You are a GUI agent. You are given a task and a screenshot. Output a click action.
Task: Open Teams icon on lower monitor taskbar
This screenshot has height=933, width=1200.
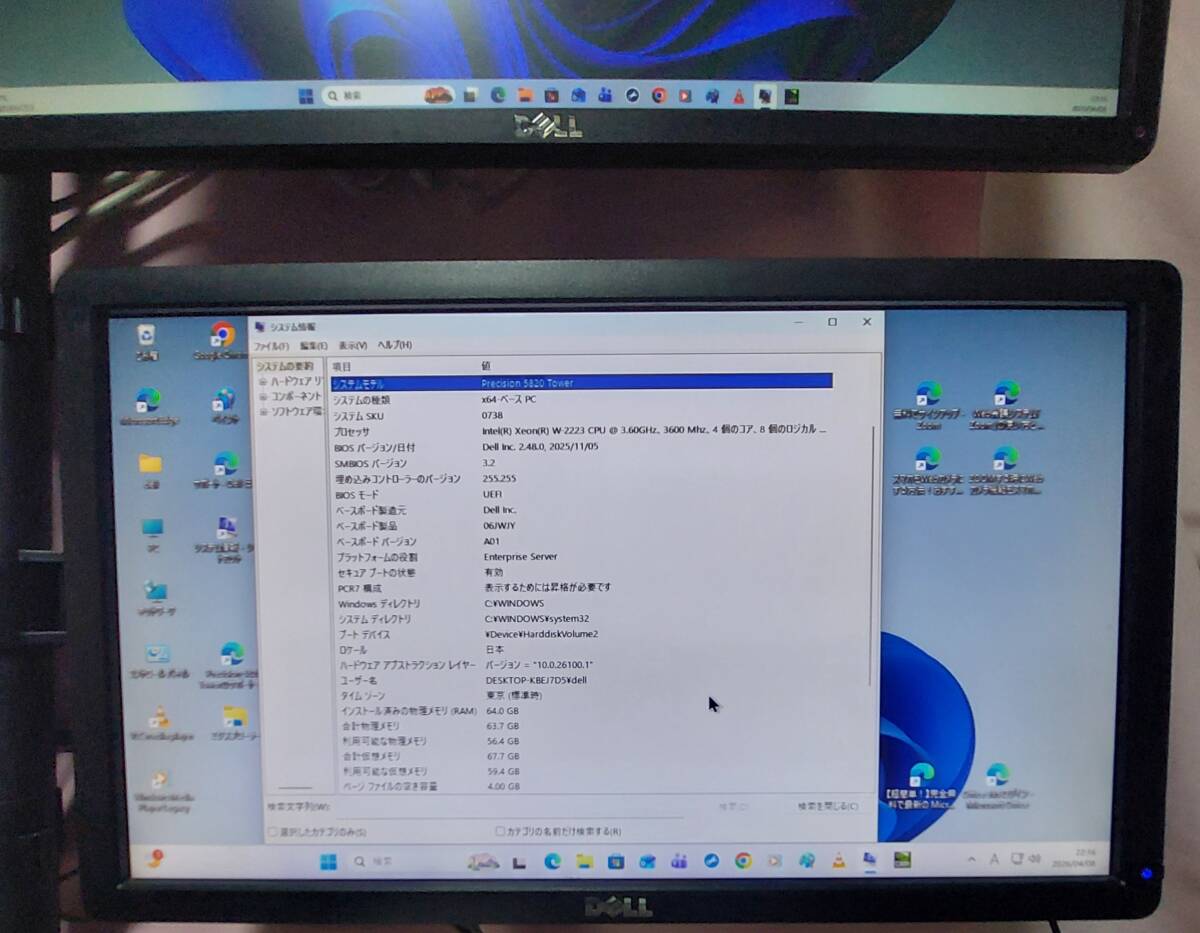coord(679,861)
